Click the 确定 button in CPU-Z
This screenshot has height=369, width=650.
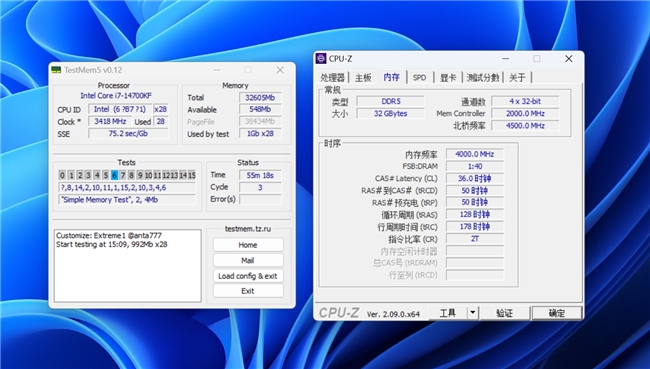(x=557, y=313)
